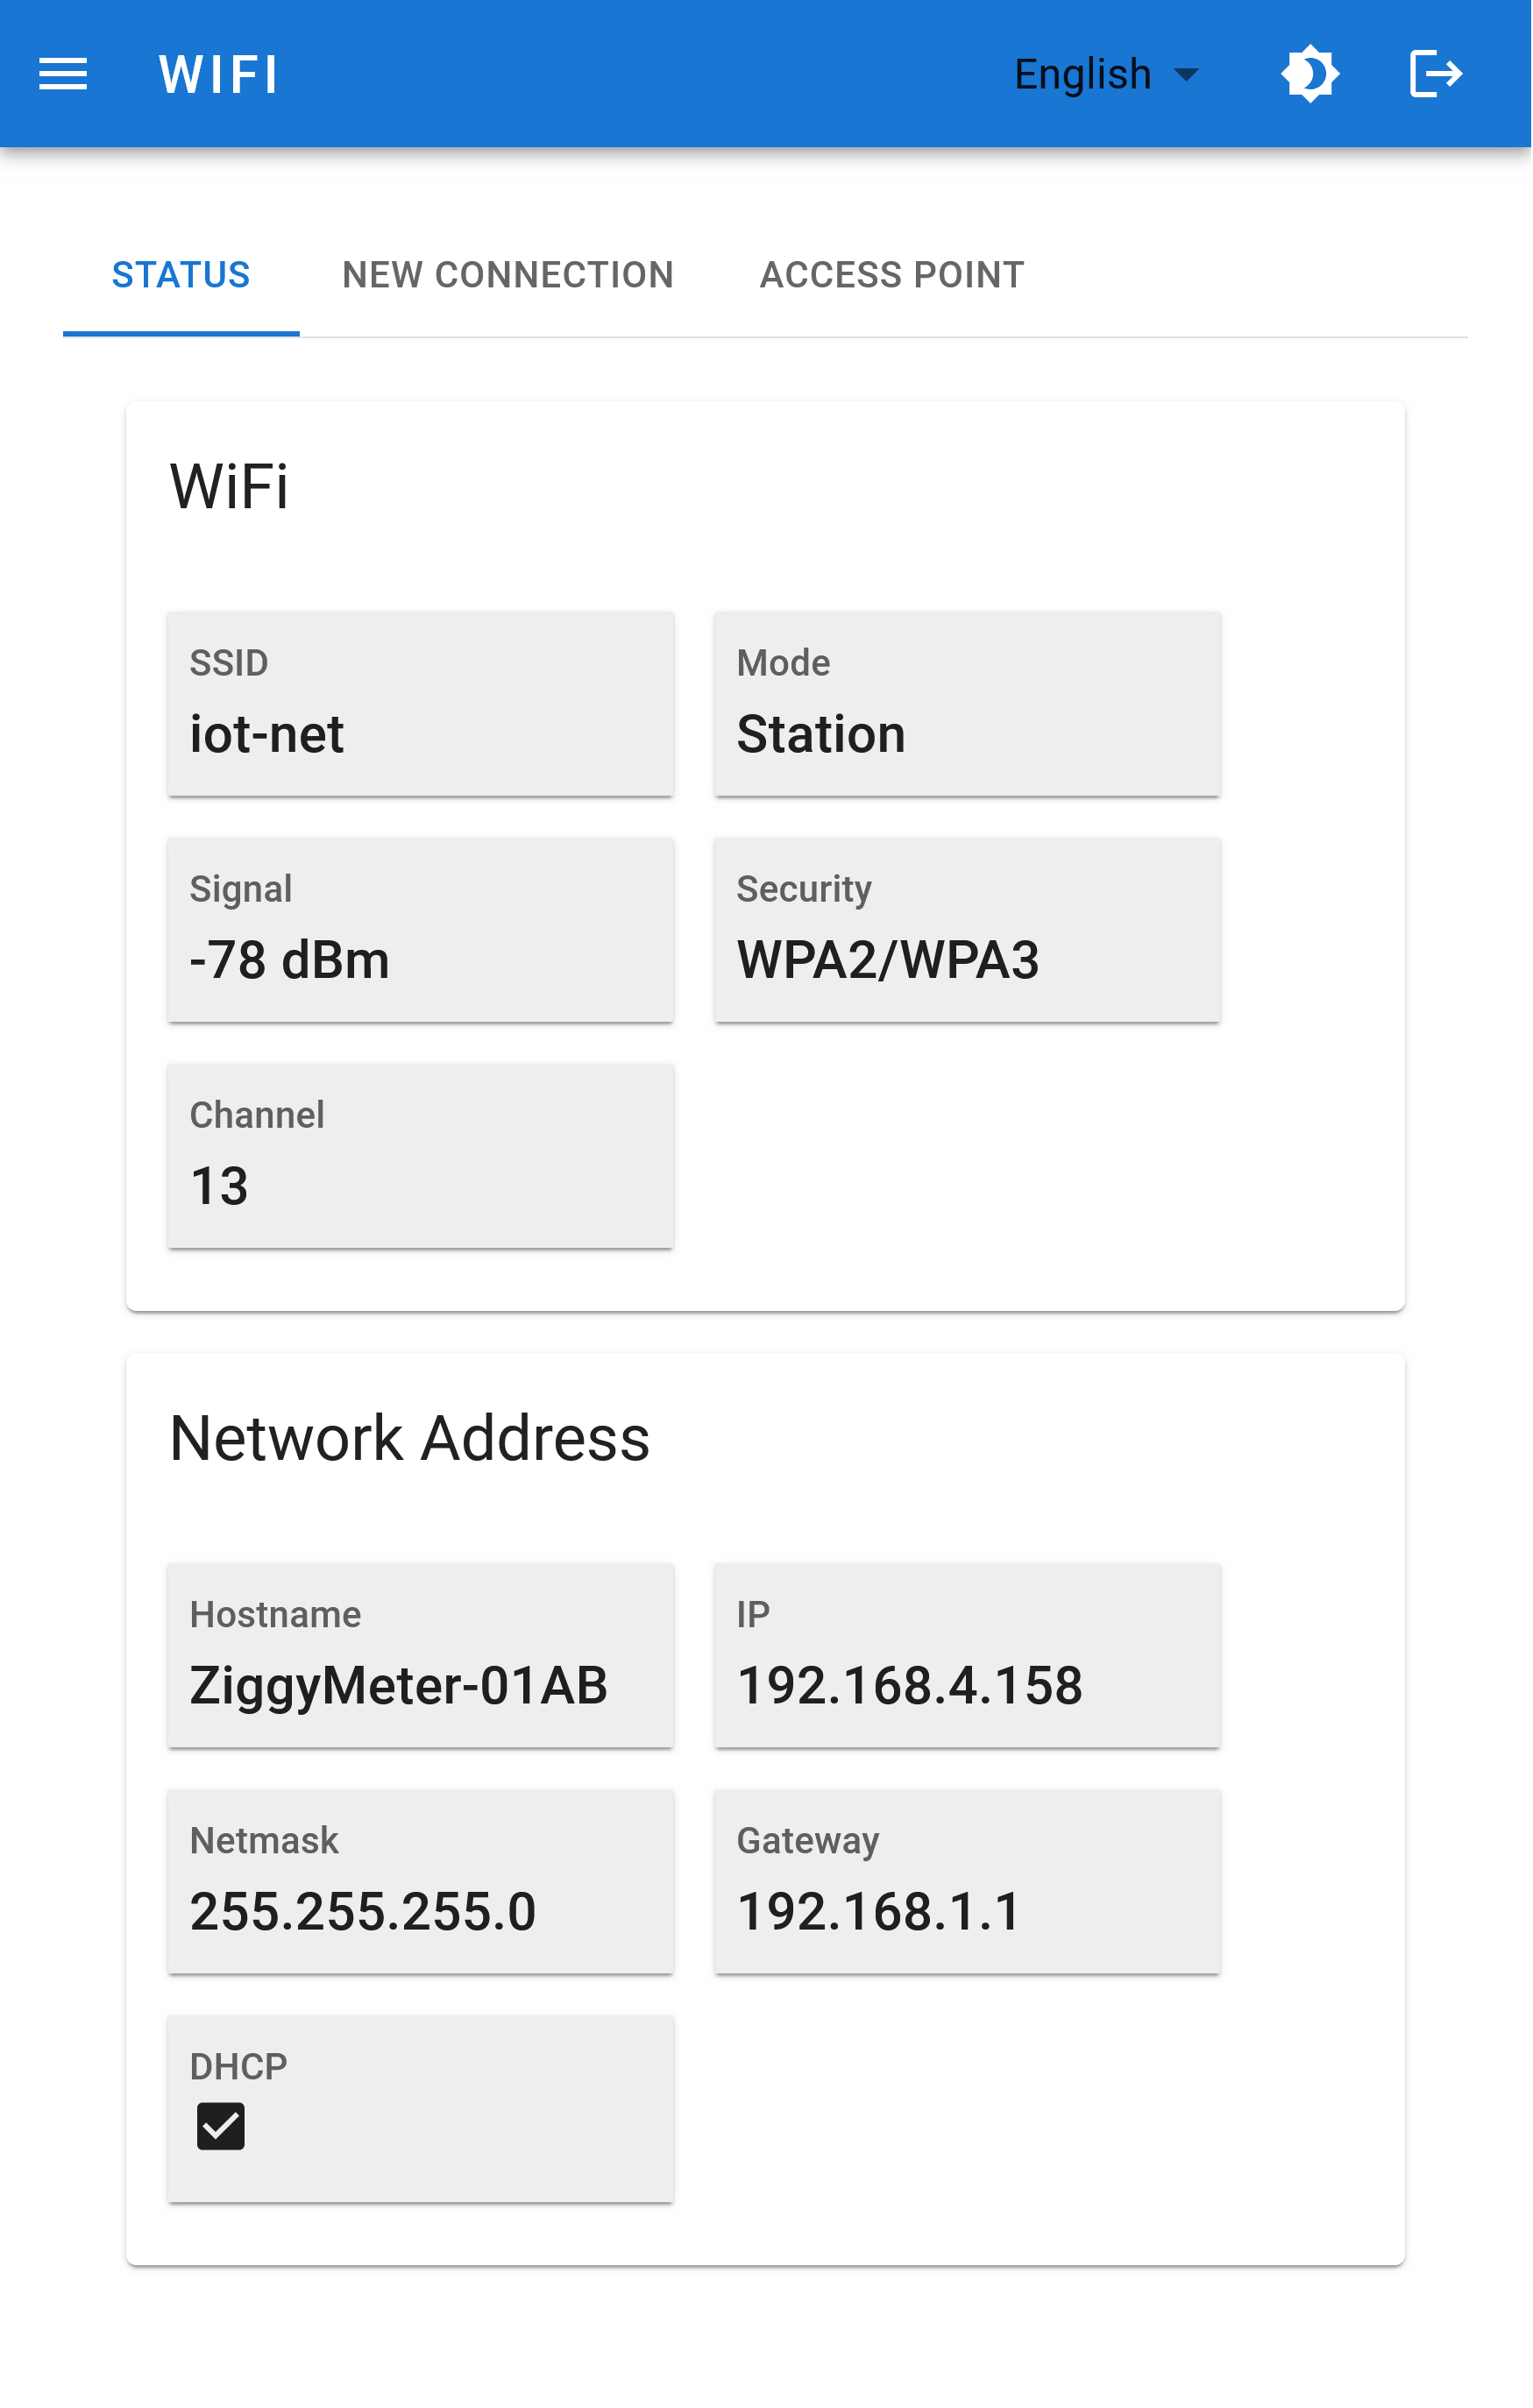The width and height of the screenshot is (1533, 2408).
Task: Toggle DHCP off in Network Address
Action: pos(219,2126)
